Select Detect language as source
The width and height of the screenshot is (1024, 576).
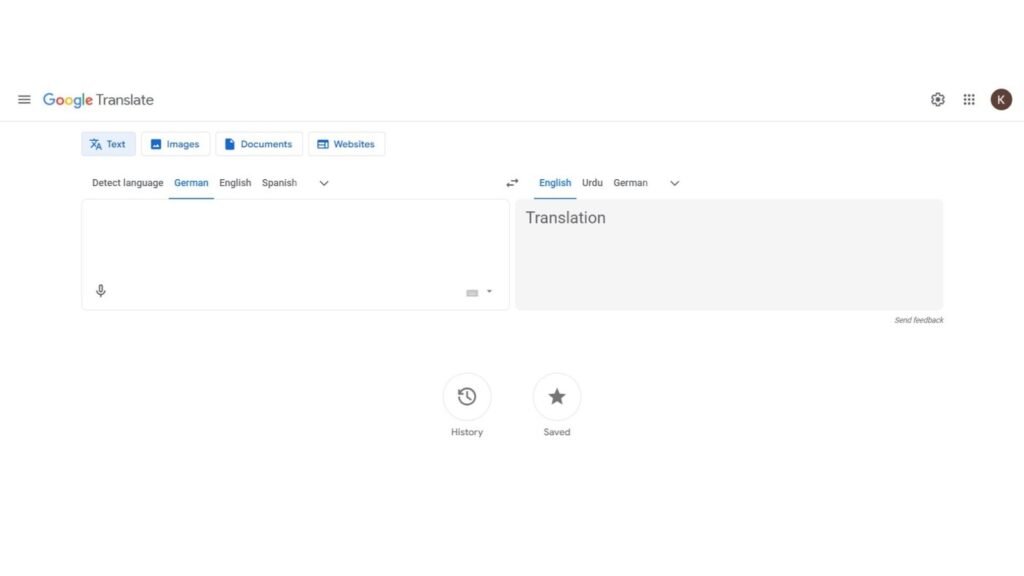pos(127,183)
